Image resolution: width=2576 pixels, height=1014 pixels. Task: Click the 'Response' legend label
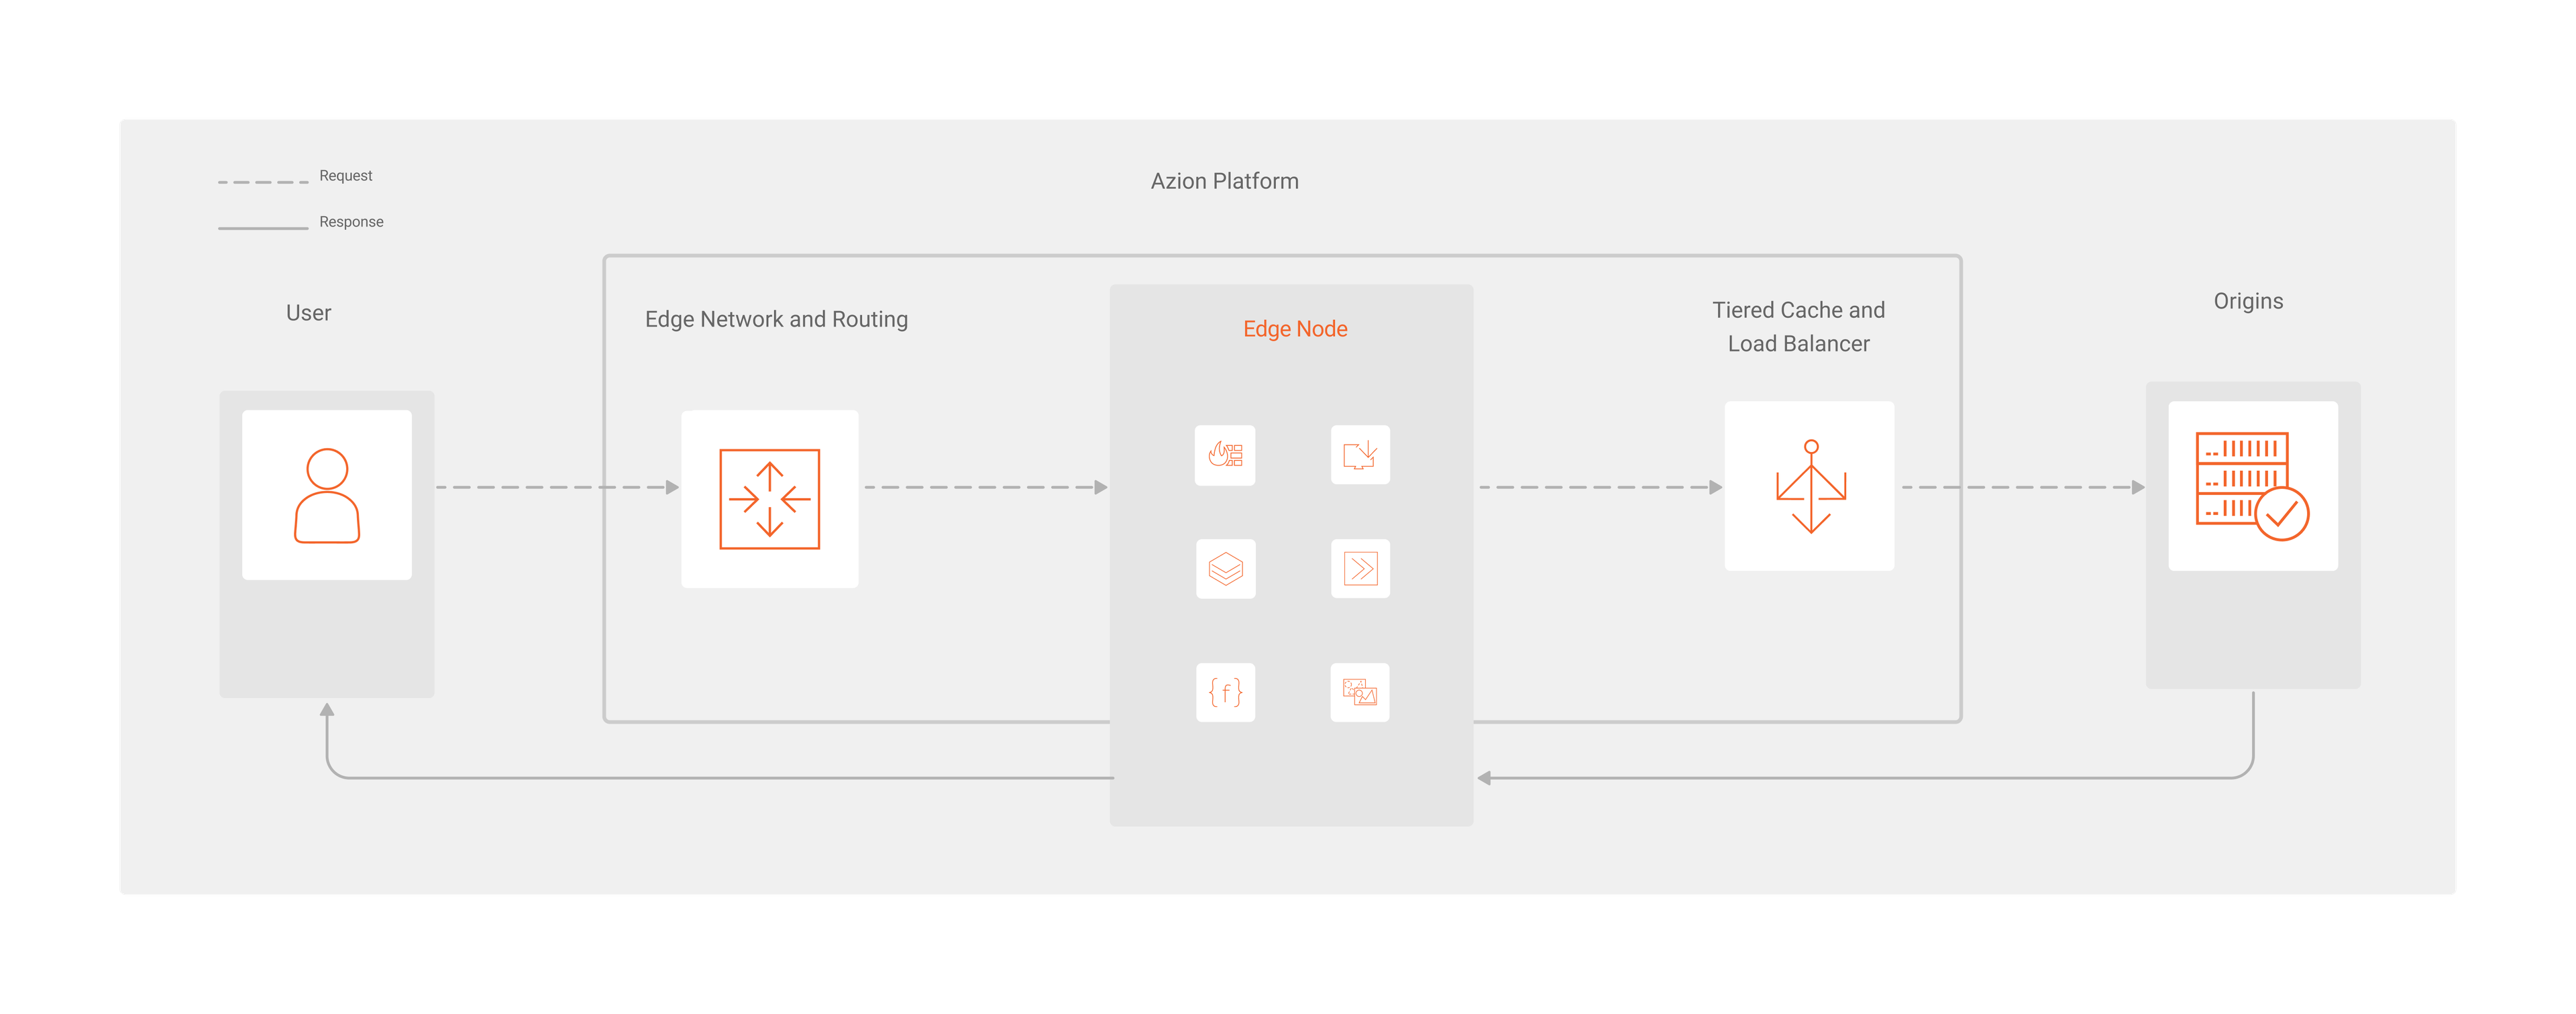351,222
